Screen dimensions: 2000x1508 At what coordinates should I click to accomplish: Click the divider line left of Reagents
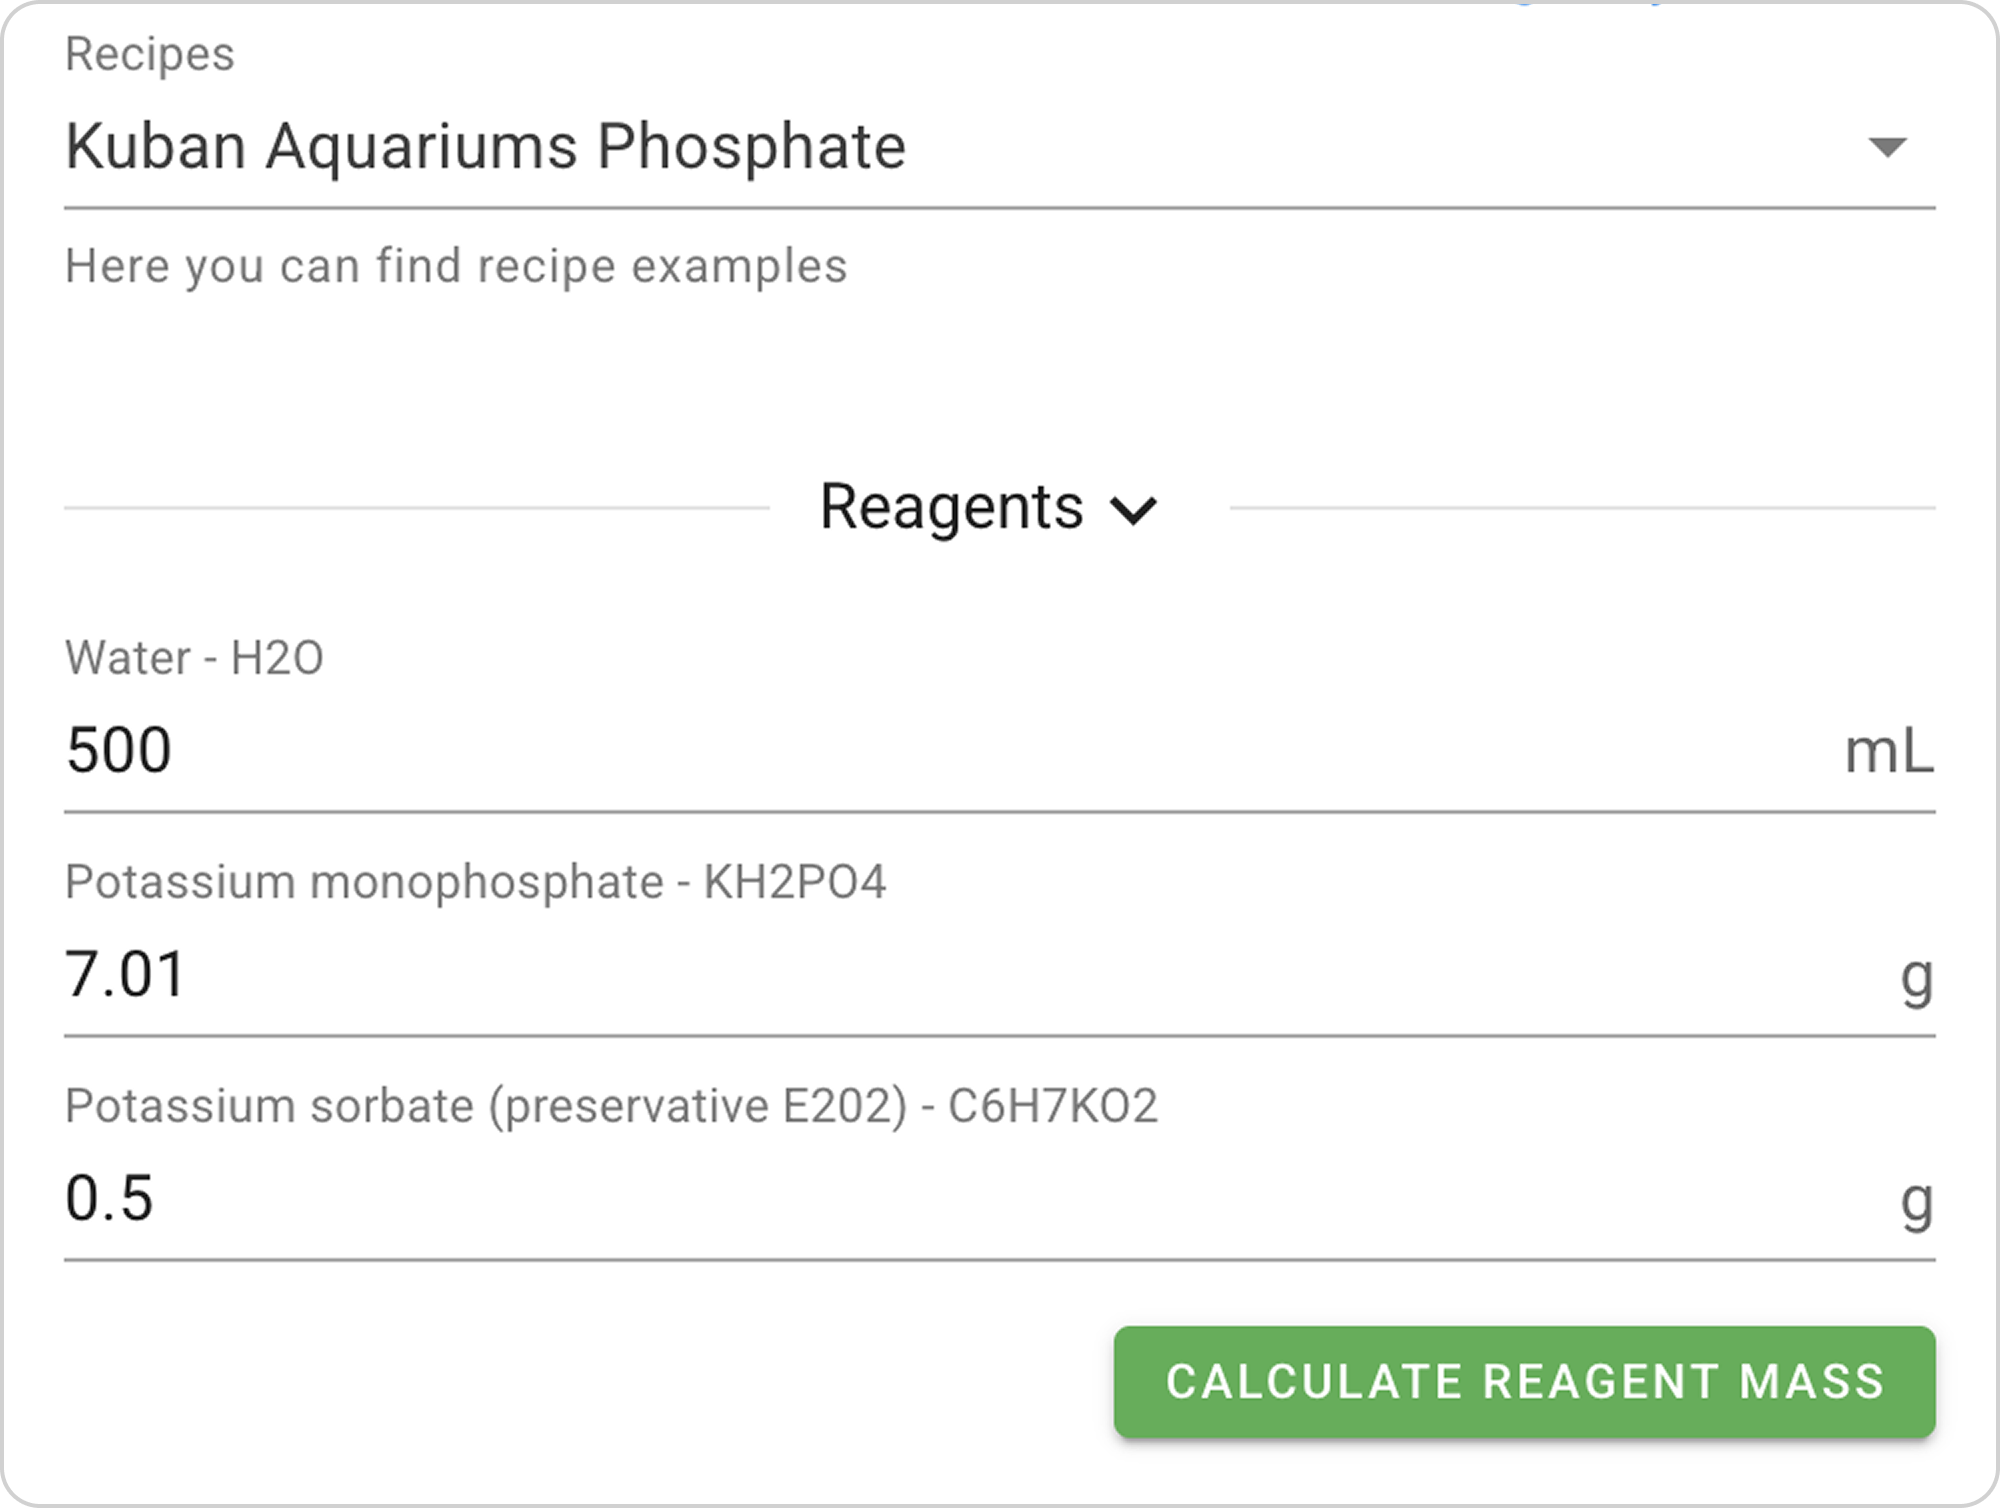tap(416, 508)
